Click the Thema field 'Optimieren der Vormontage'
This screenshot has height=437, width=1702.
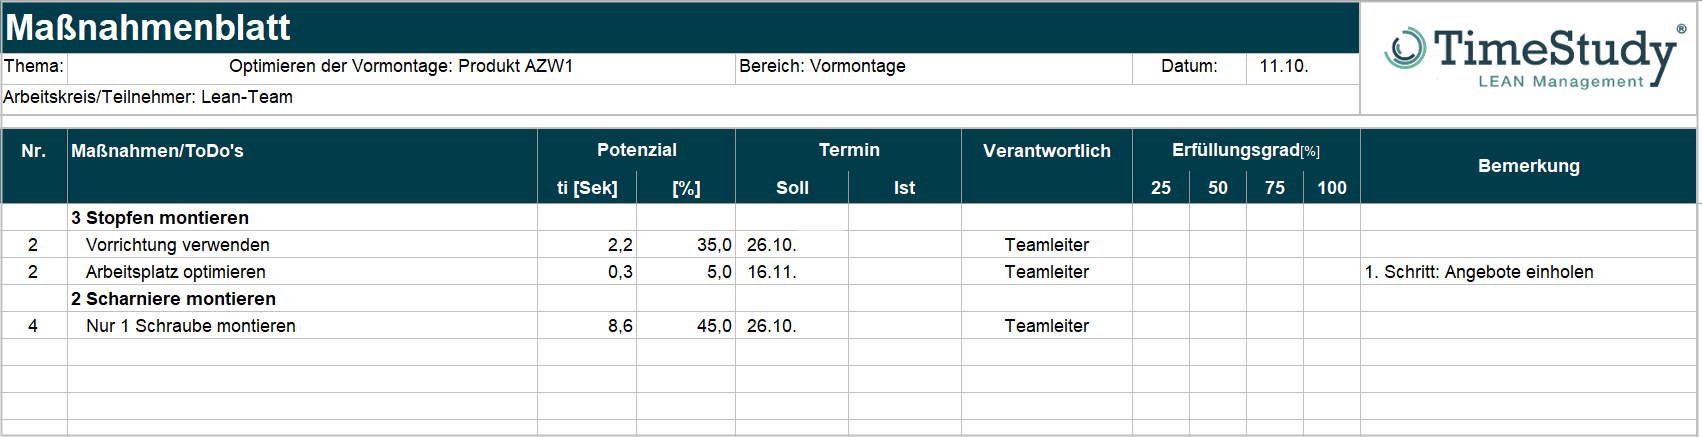(401, 67)
